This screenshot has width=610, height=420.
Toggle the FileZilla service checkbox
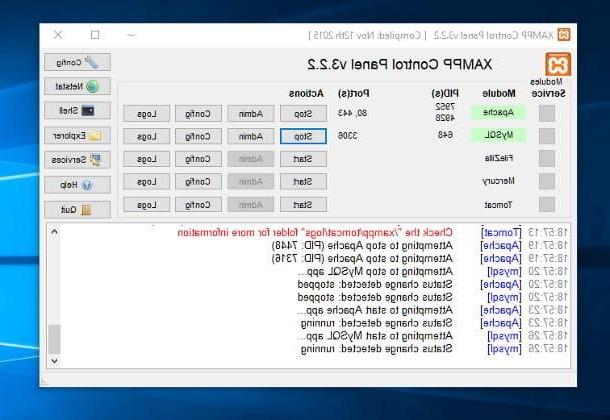click(x=547, y=159)
